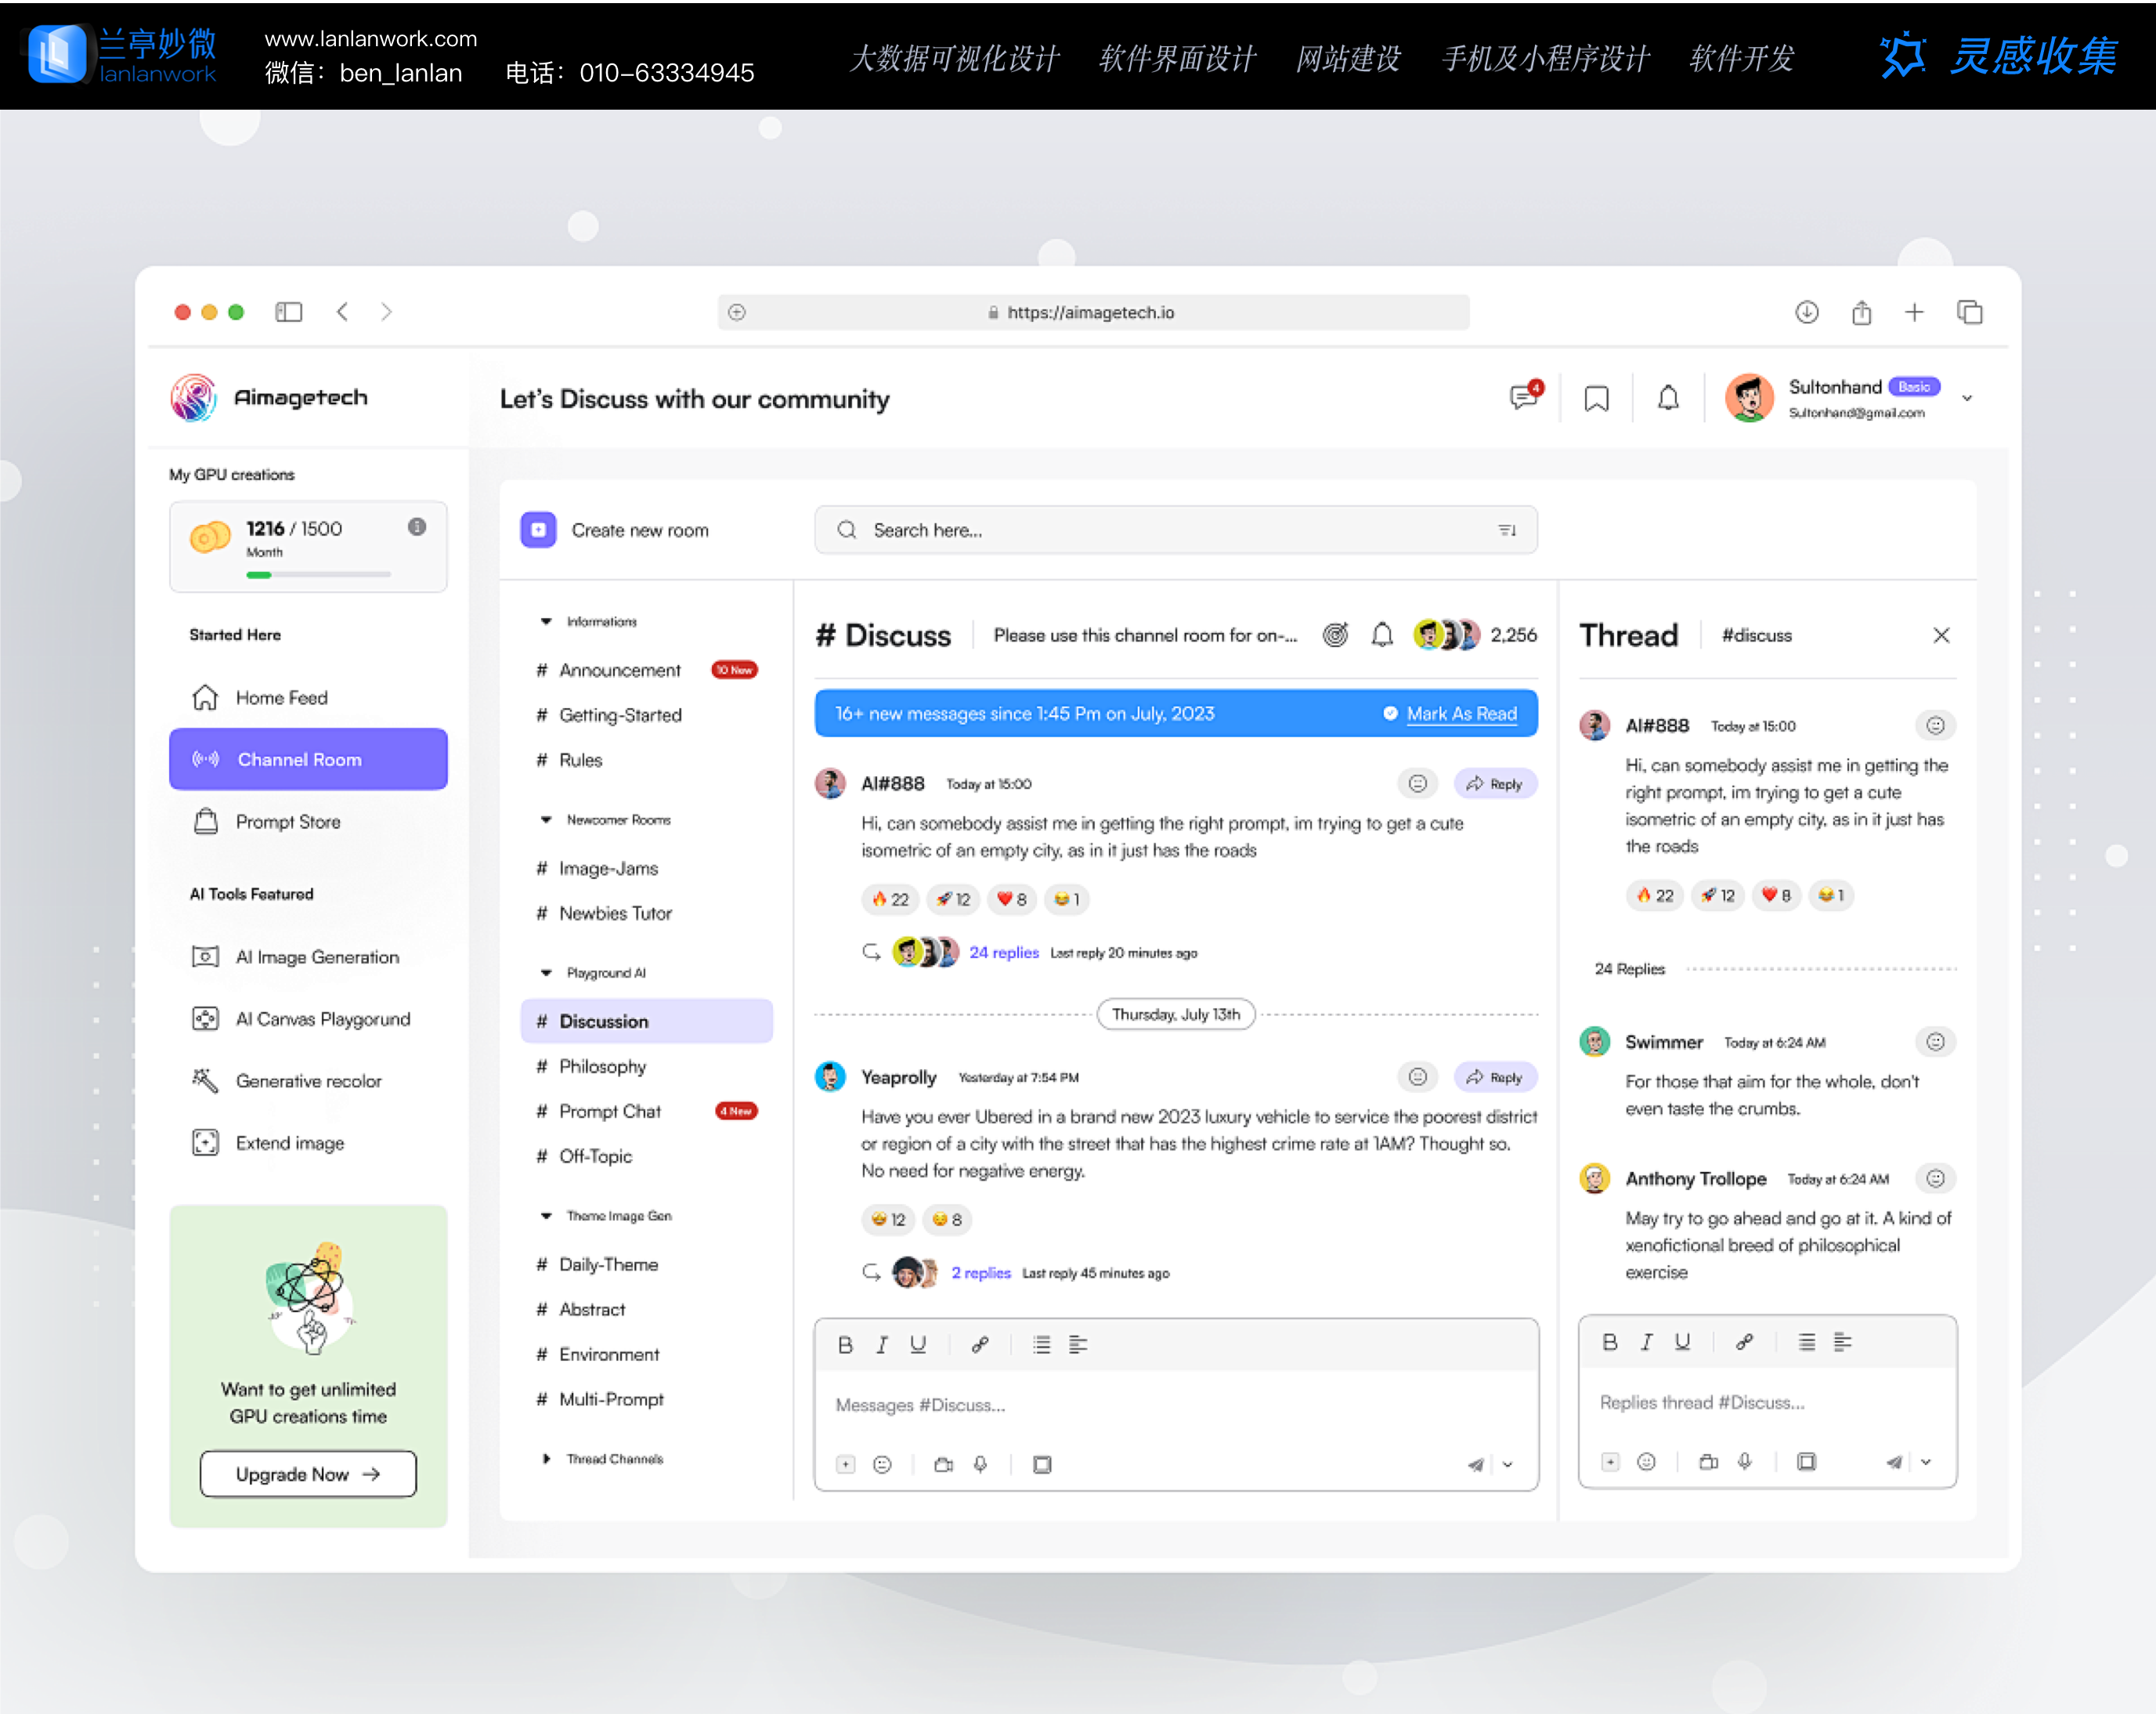Click the link icon in message editor
2156x1714 pixels.
tap(980, 1345)
